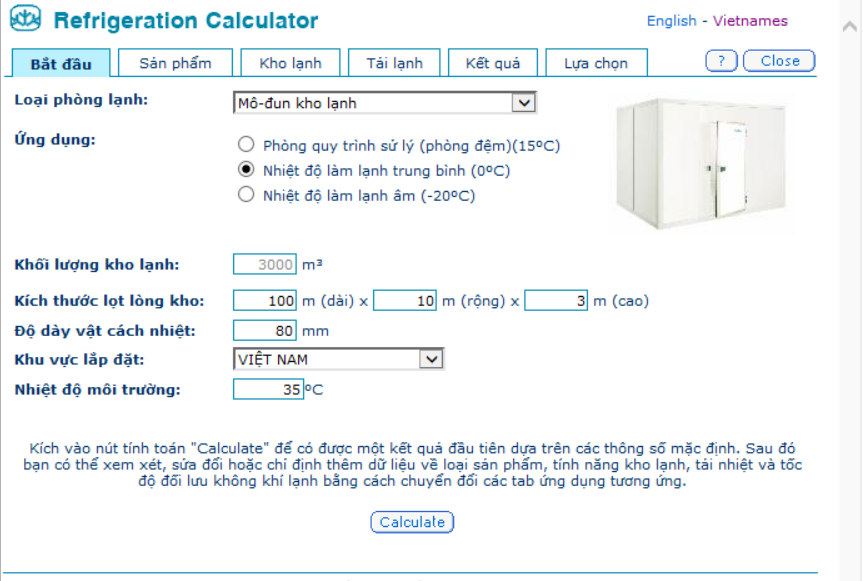Focus the insulation thickness field
The image size is (863, 581).
[x=265, y=330]
